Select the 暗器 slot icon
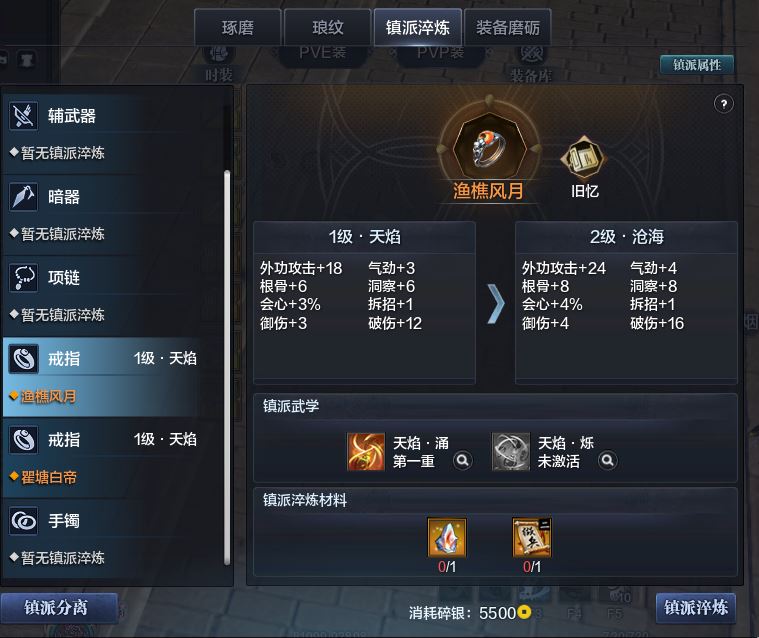This screenshot has height=638, width=759. pyautogui.click(x=23, y=197)
